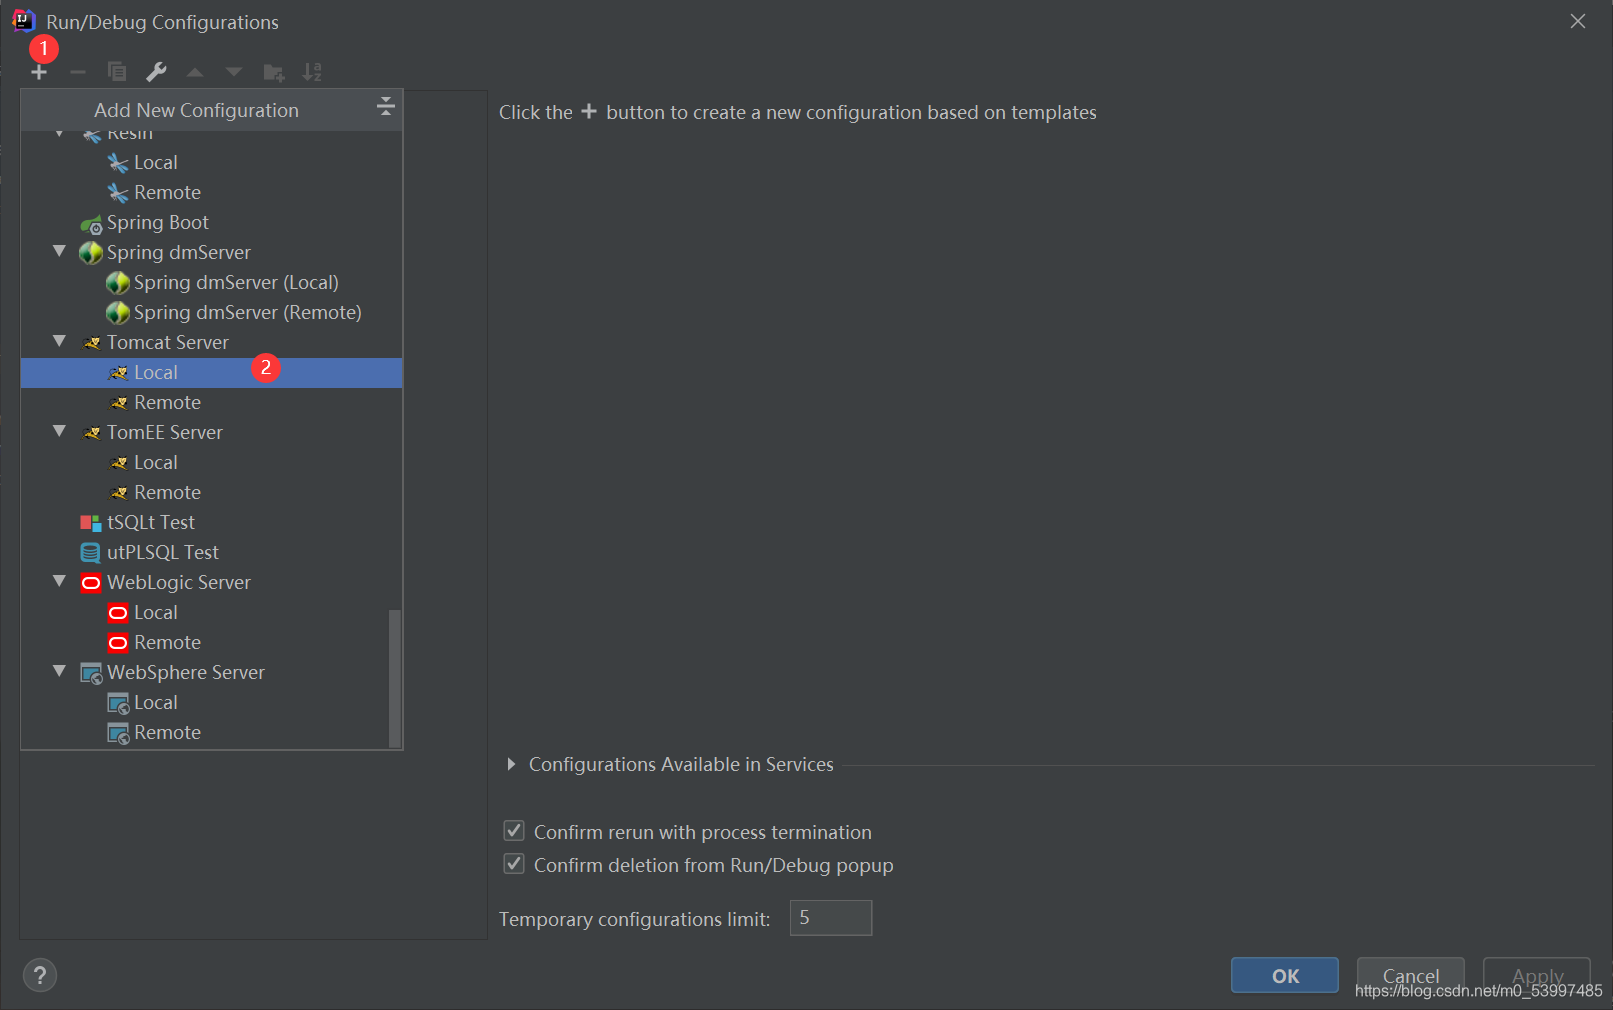
Task: Click the Remove Configuration minus icon
Action: (x=78, y=72)
